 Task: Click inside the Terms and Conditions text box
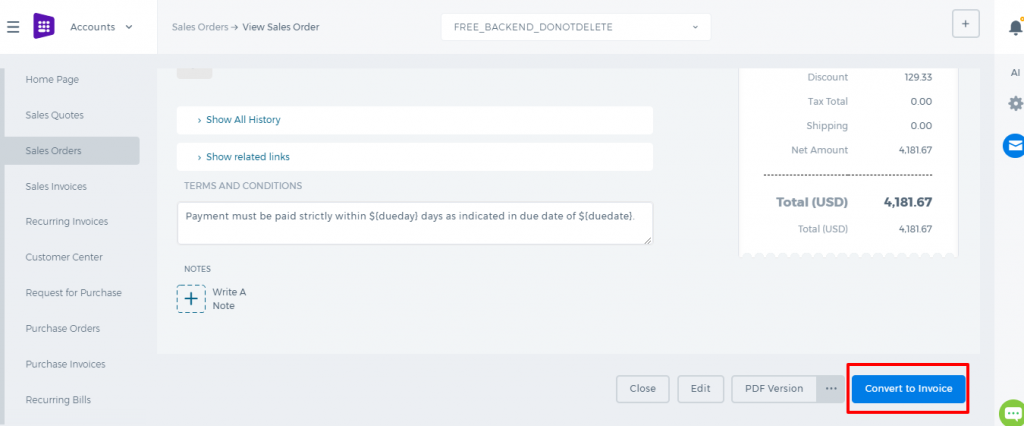(415, 223)
